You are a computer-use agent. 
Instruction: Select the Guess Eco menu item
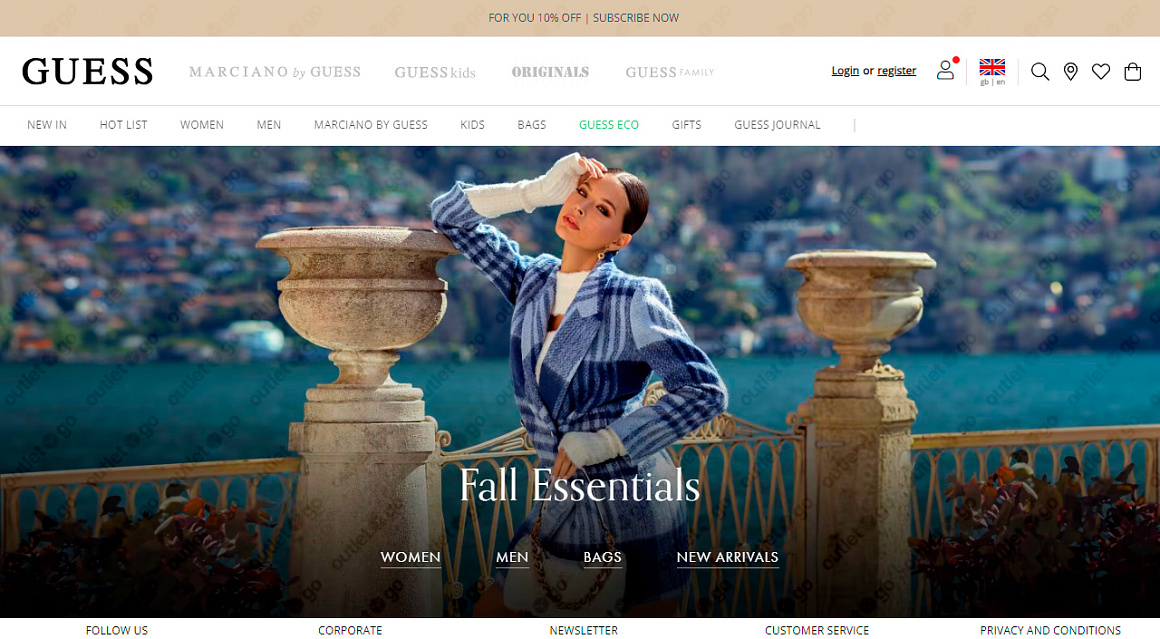click(609, 125)
